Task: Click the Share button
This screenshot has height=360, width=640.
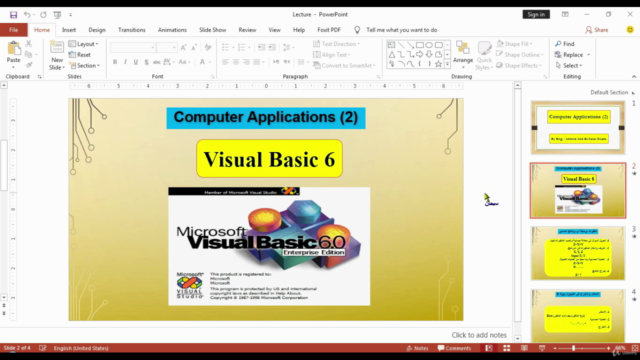Action: click(597, 30)
